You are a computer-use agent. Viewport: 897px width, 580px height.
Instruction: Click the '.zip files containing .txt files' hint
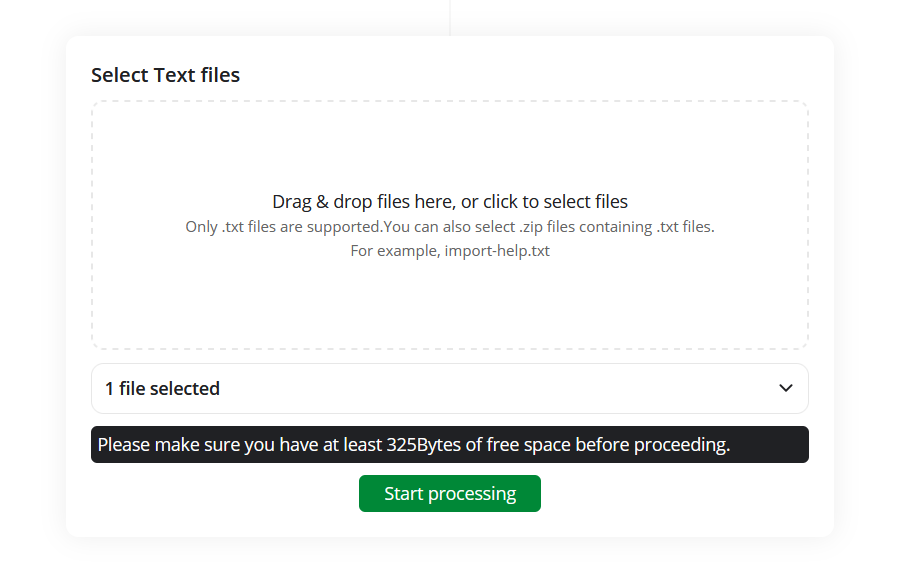(x=616, y=227)
